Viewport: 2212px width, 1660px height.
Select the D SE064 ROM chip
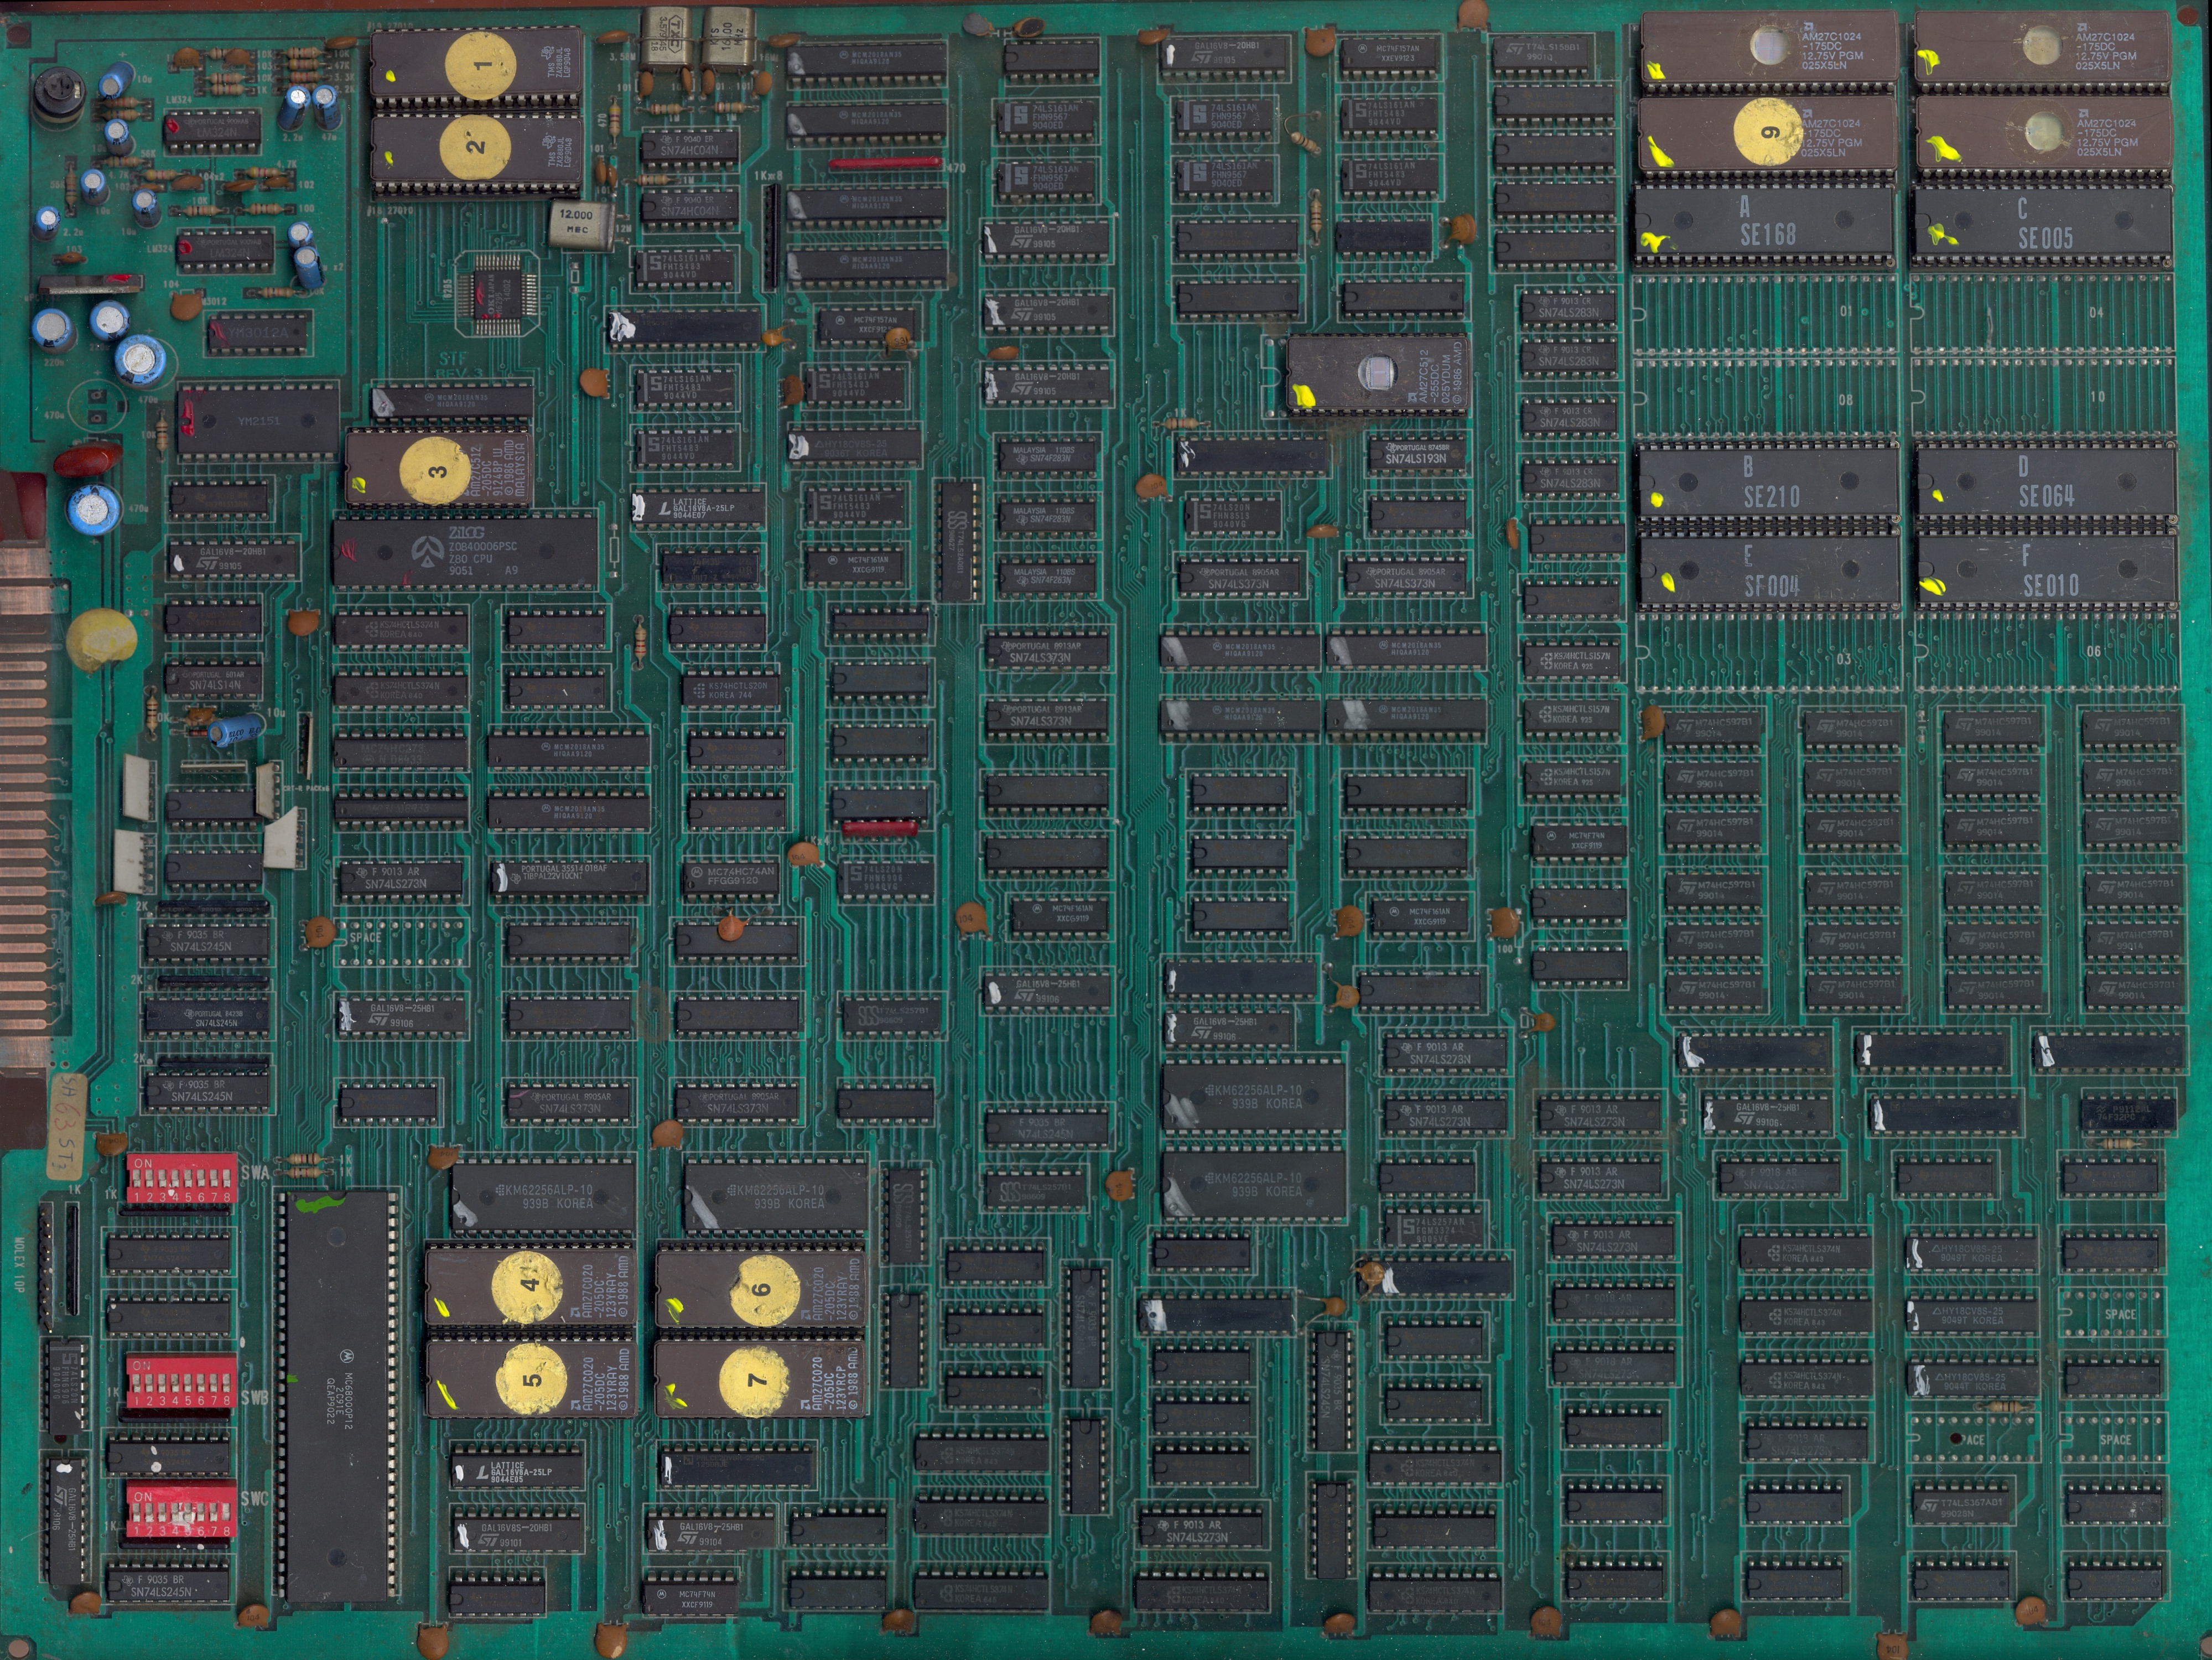pyautogui.click(x=2045, y=482)
